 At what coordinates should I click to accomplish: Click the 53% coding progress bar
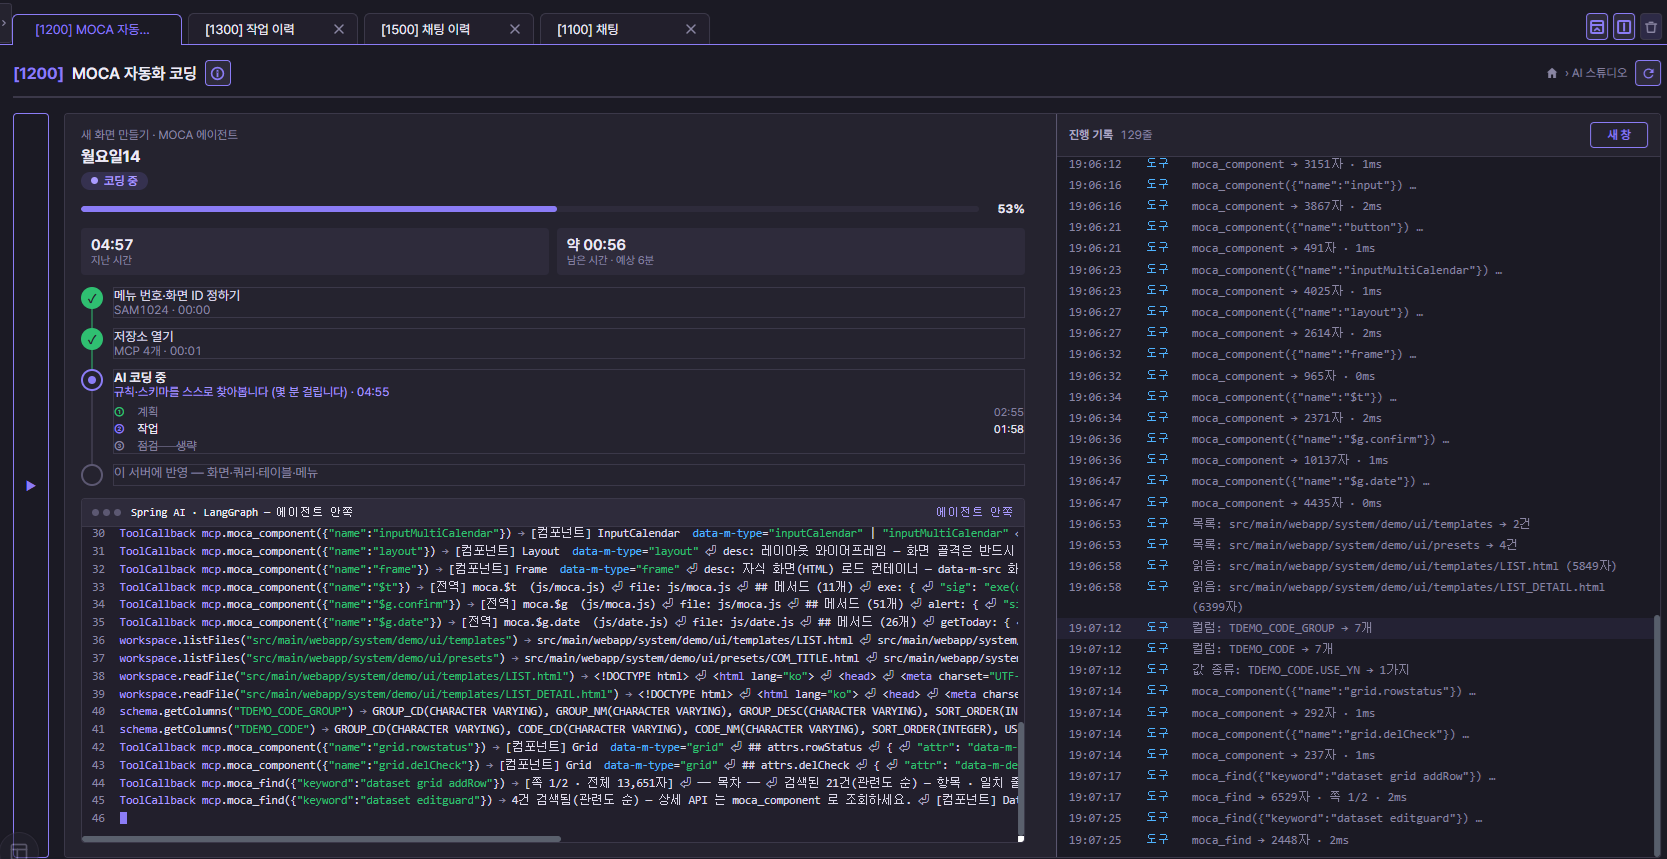coord(530,209)
